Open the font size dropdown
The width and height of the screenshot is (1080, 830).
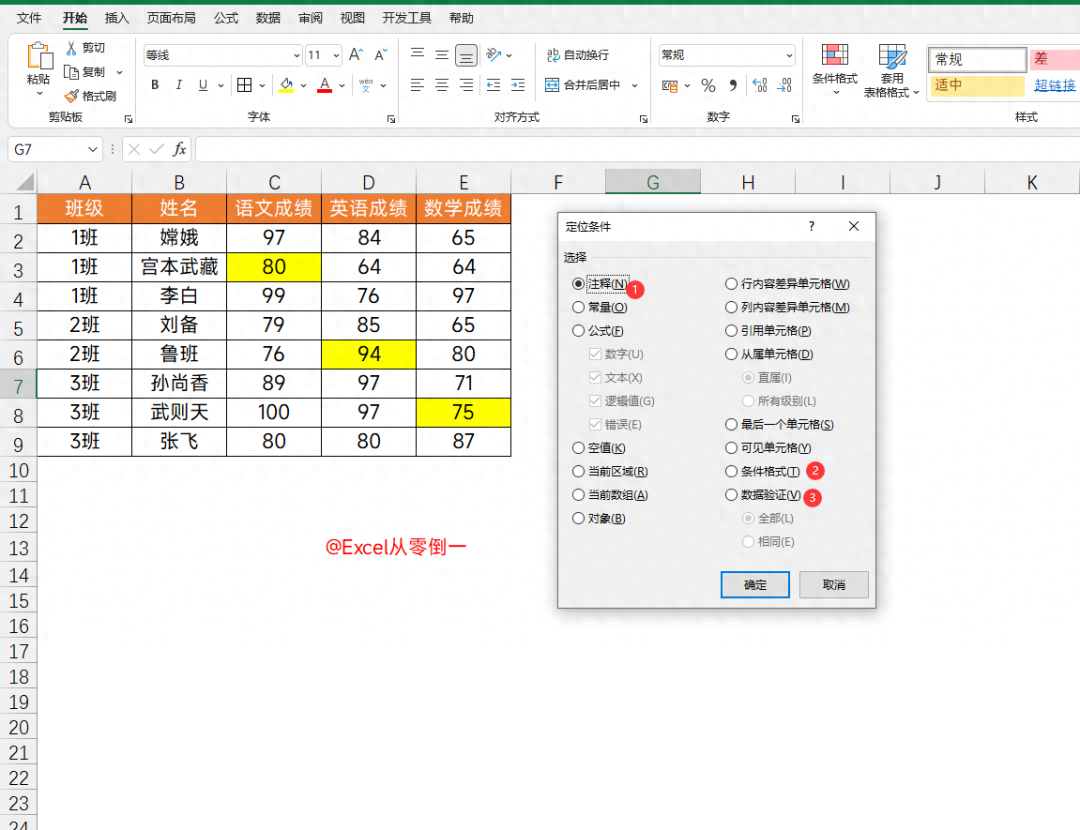[x=336, y=55]
